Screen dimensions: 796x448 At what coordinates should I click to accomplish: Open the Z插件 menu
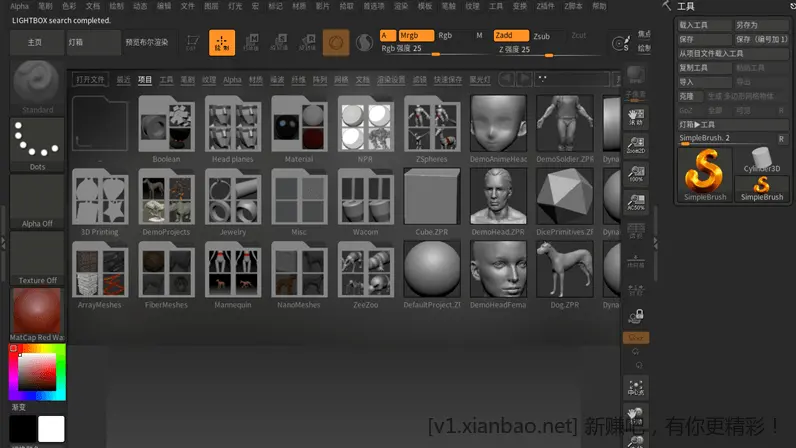[x=546, y=6]
